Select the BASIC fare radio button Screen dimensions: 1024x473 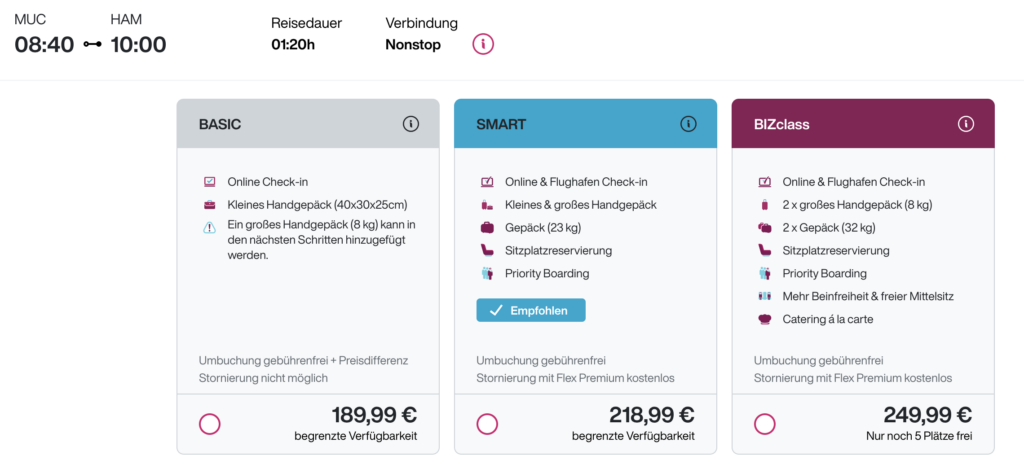coord(210,424)
